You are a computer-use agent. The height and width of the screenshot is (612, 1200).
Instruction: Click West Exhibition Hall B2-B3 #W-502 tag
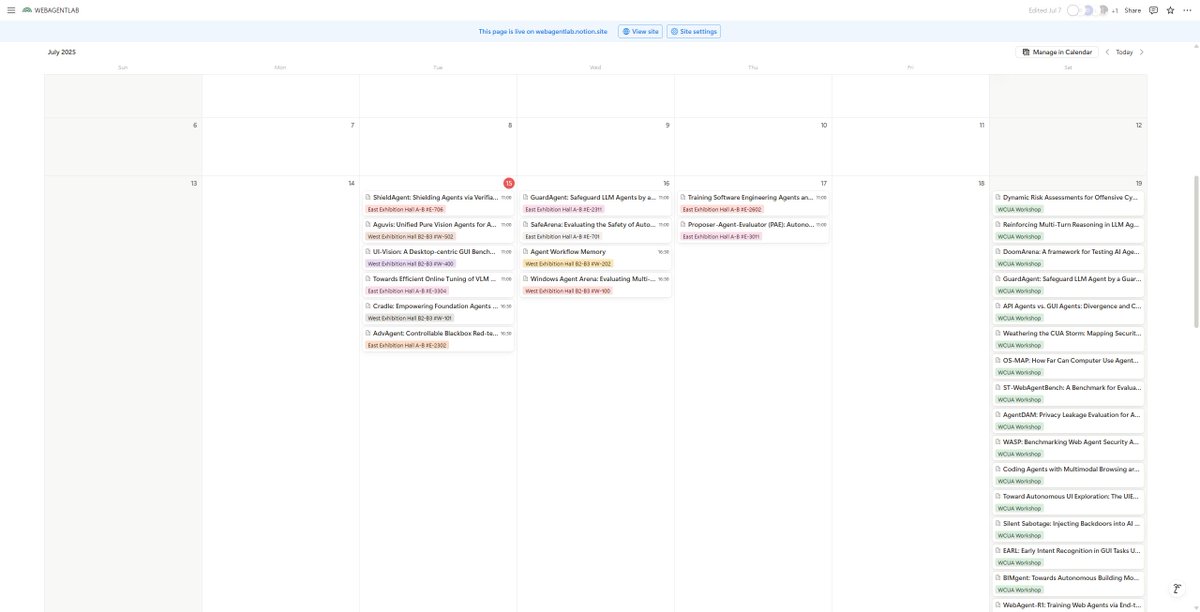tap(410, 237)
